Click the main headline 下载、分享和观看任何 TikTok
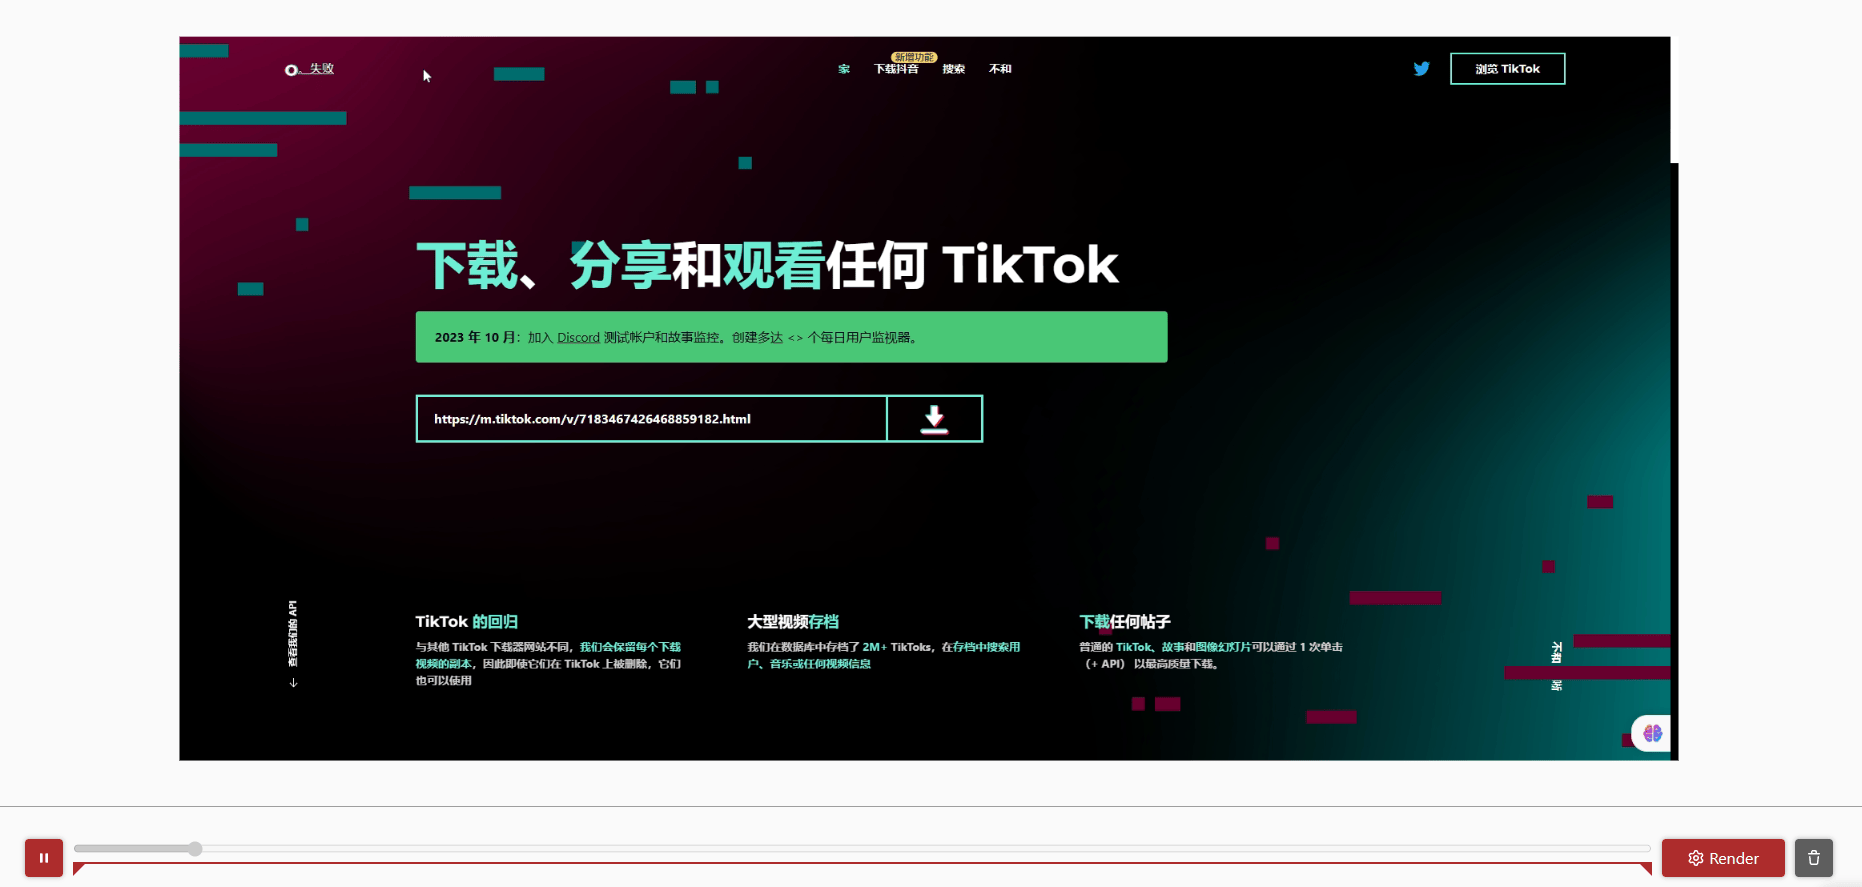This screenshot has height=887, width=1862. [767, 265]
